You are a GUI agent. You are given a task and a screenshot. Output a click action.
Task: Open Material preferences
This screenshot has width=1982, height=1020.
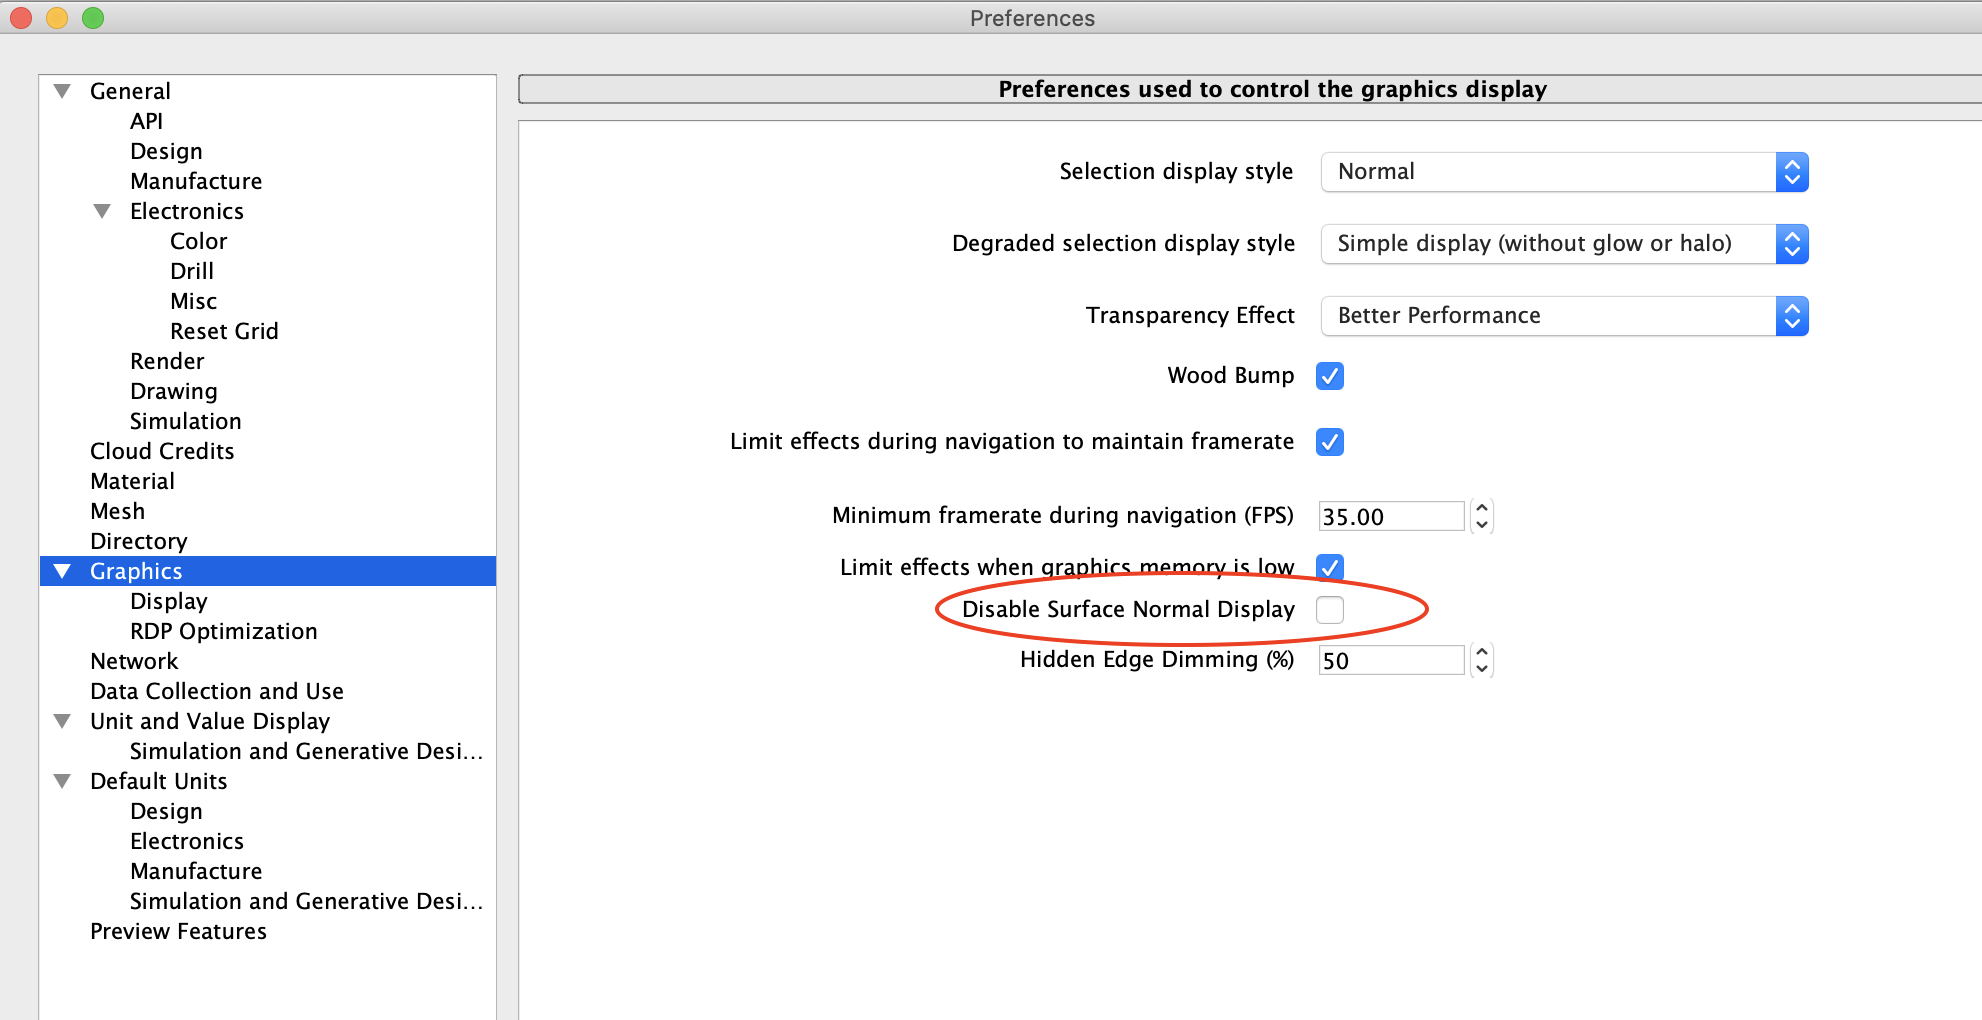tap(132, 481)
